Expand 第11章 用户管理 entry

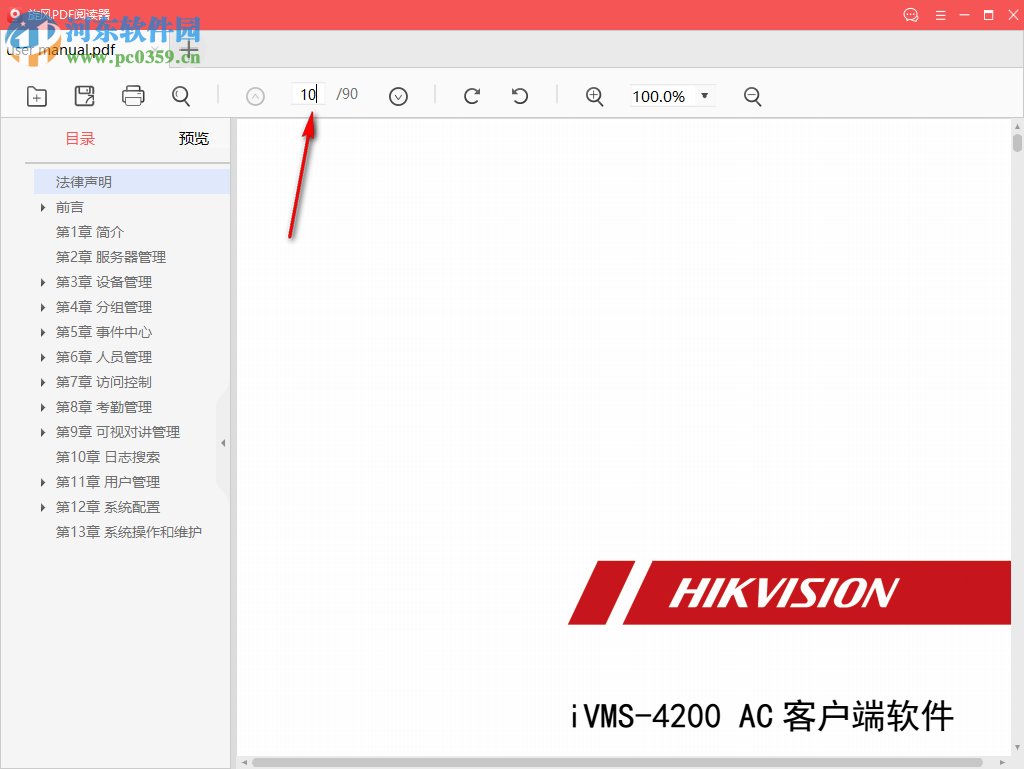pyautogui.click(x=43, y=482)
